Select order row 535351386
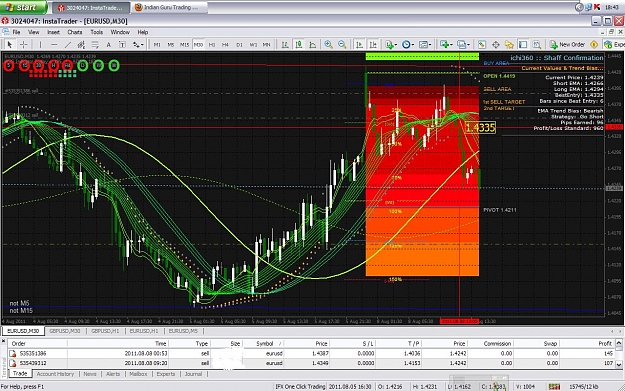 [x=311, y=354]
